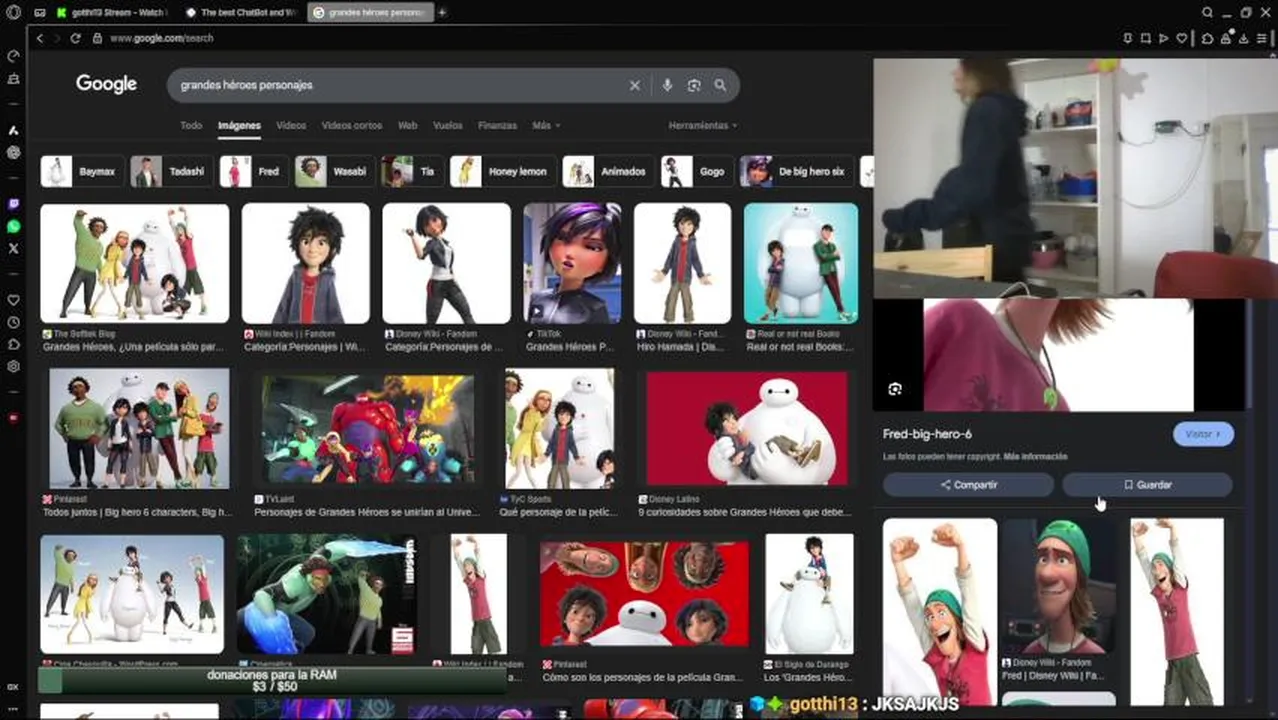This screenshot has height=720, width=1278.
Task: Open the TVLaint armored heroes image
Action: pyautogui.click(x=368, y=430)
